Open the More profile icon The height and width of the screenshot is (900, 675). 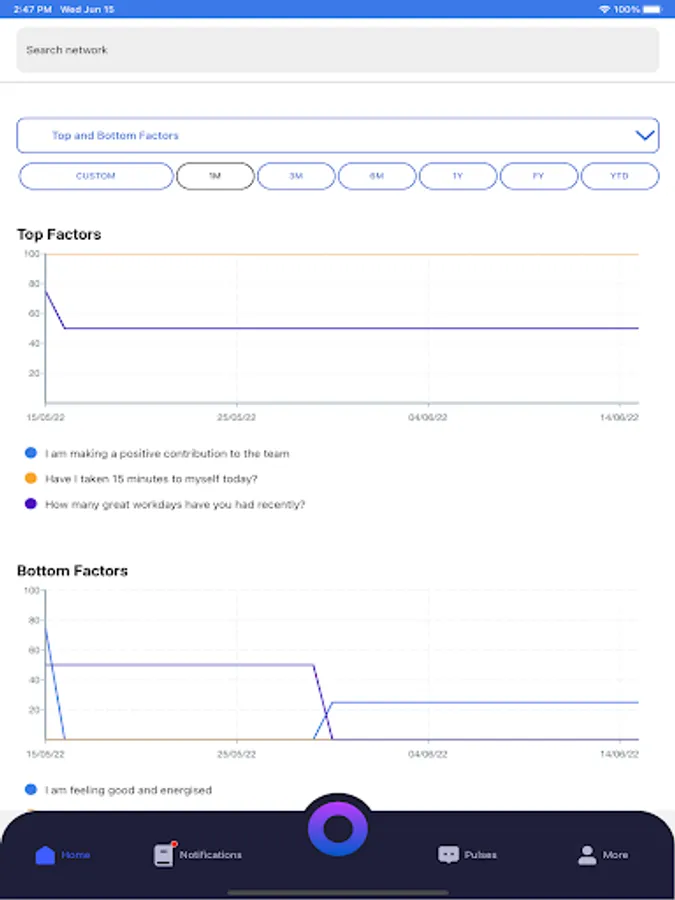click(587, 855)
